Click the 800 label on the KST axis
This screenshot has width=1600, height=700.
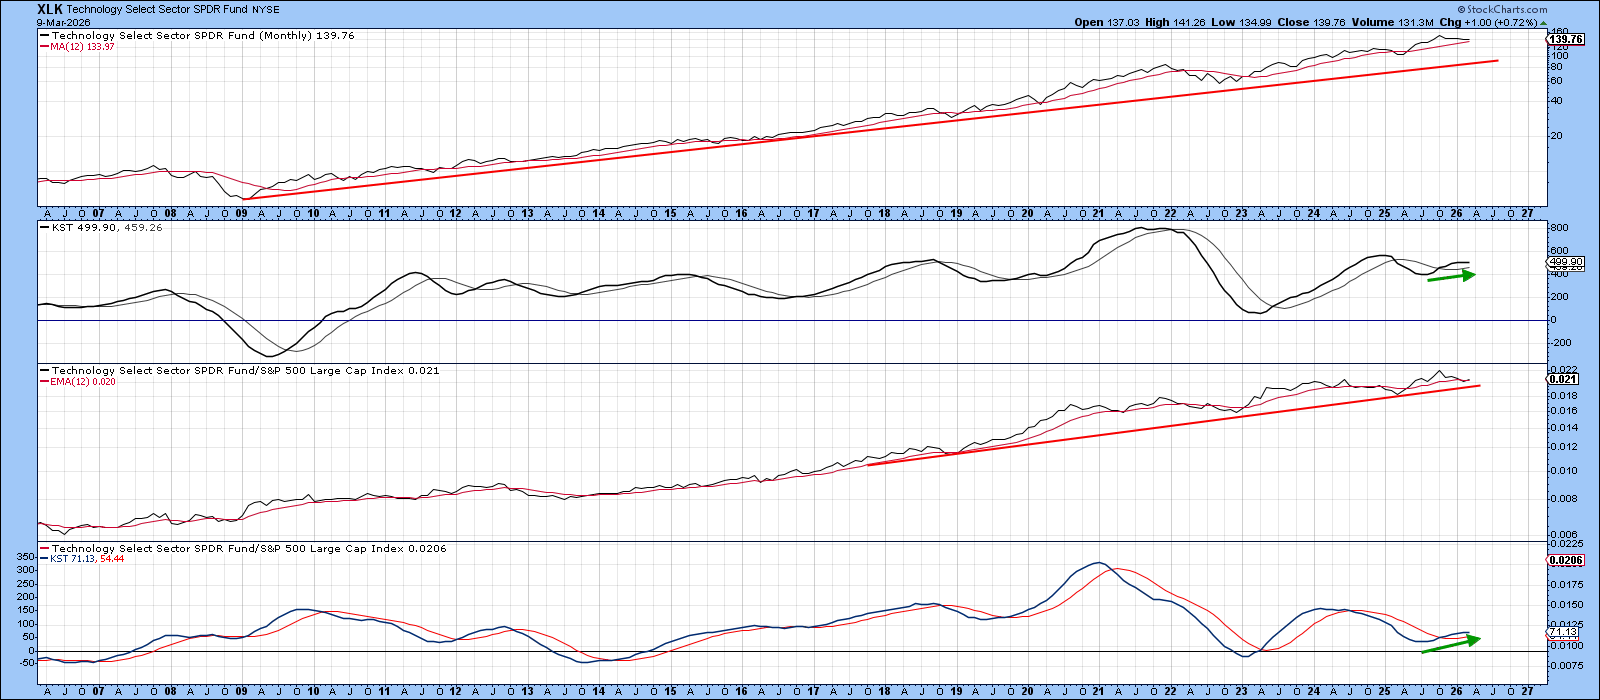tap(1559, 228)
